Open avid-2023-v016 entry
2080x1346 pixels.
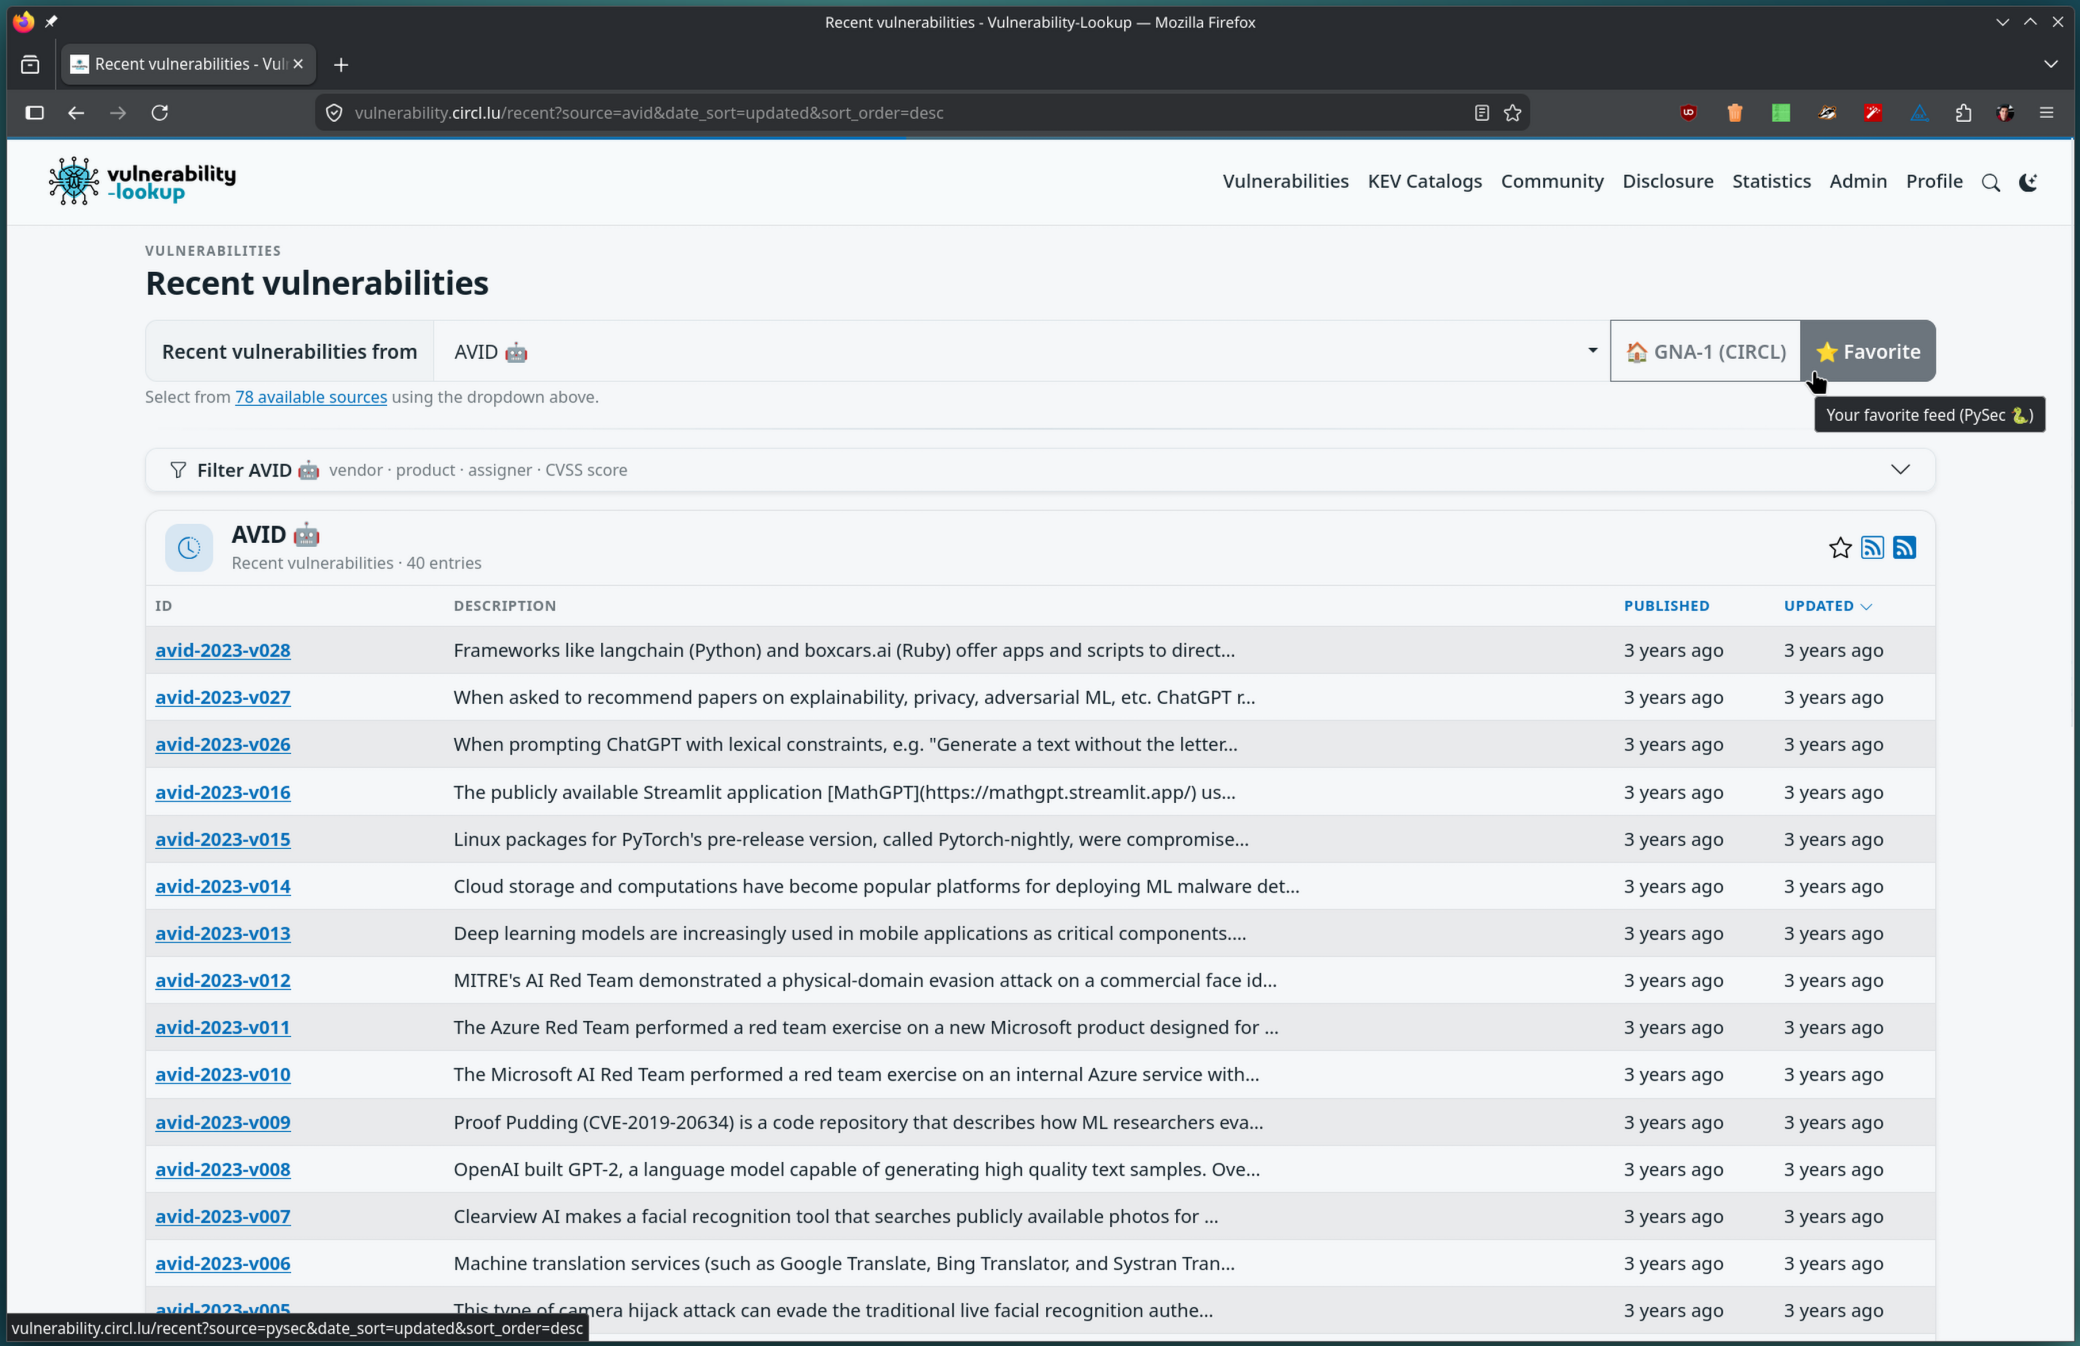pyautogui.click(x=223, y=792)
